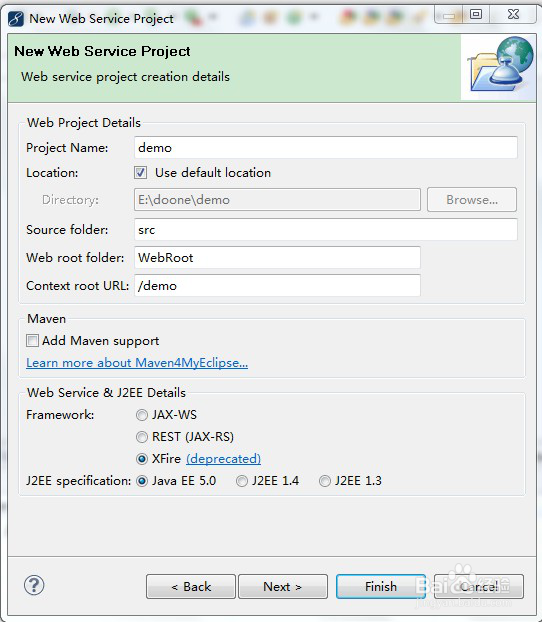The height and width of the screenshot is (622, 542).
Task: Open the XFire deprecated link
Action: coord(223,459)
